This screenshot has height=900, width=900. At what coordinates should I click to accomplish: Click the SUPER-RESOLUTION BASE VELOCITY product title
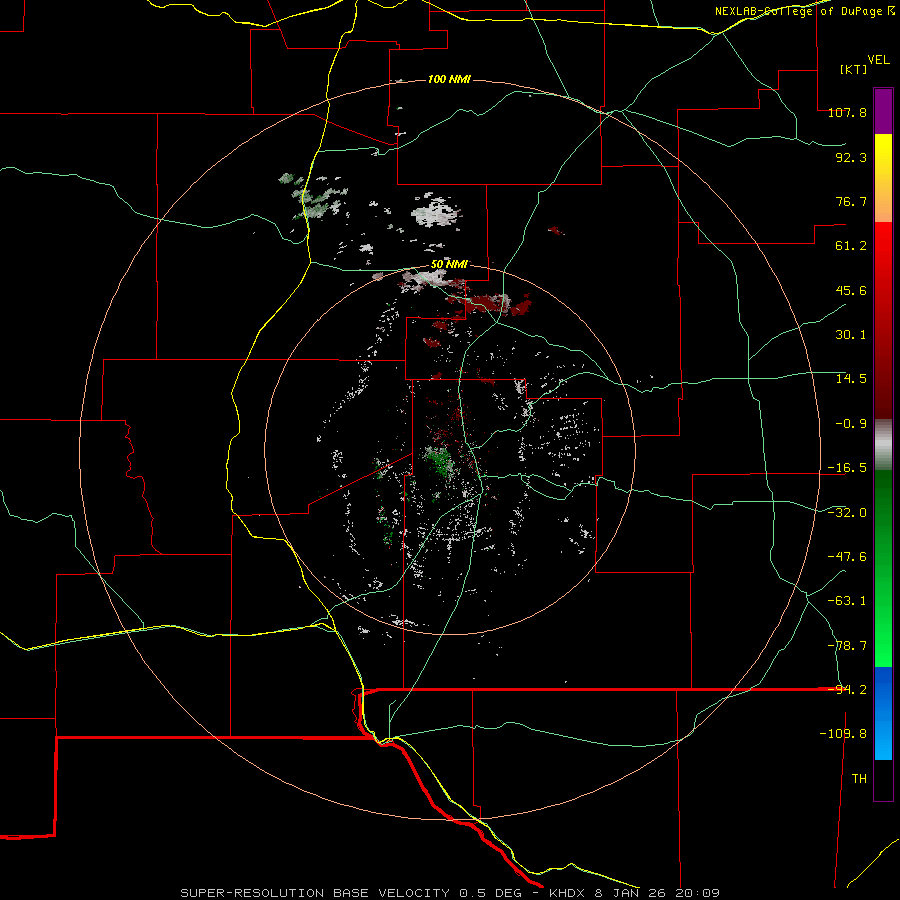click(315, 893)
